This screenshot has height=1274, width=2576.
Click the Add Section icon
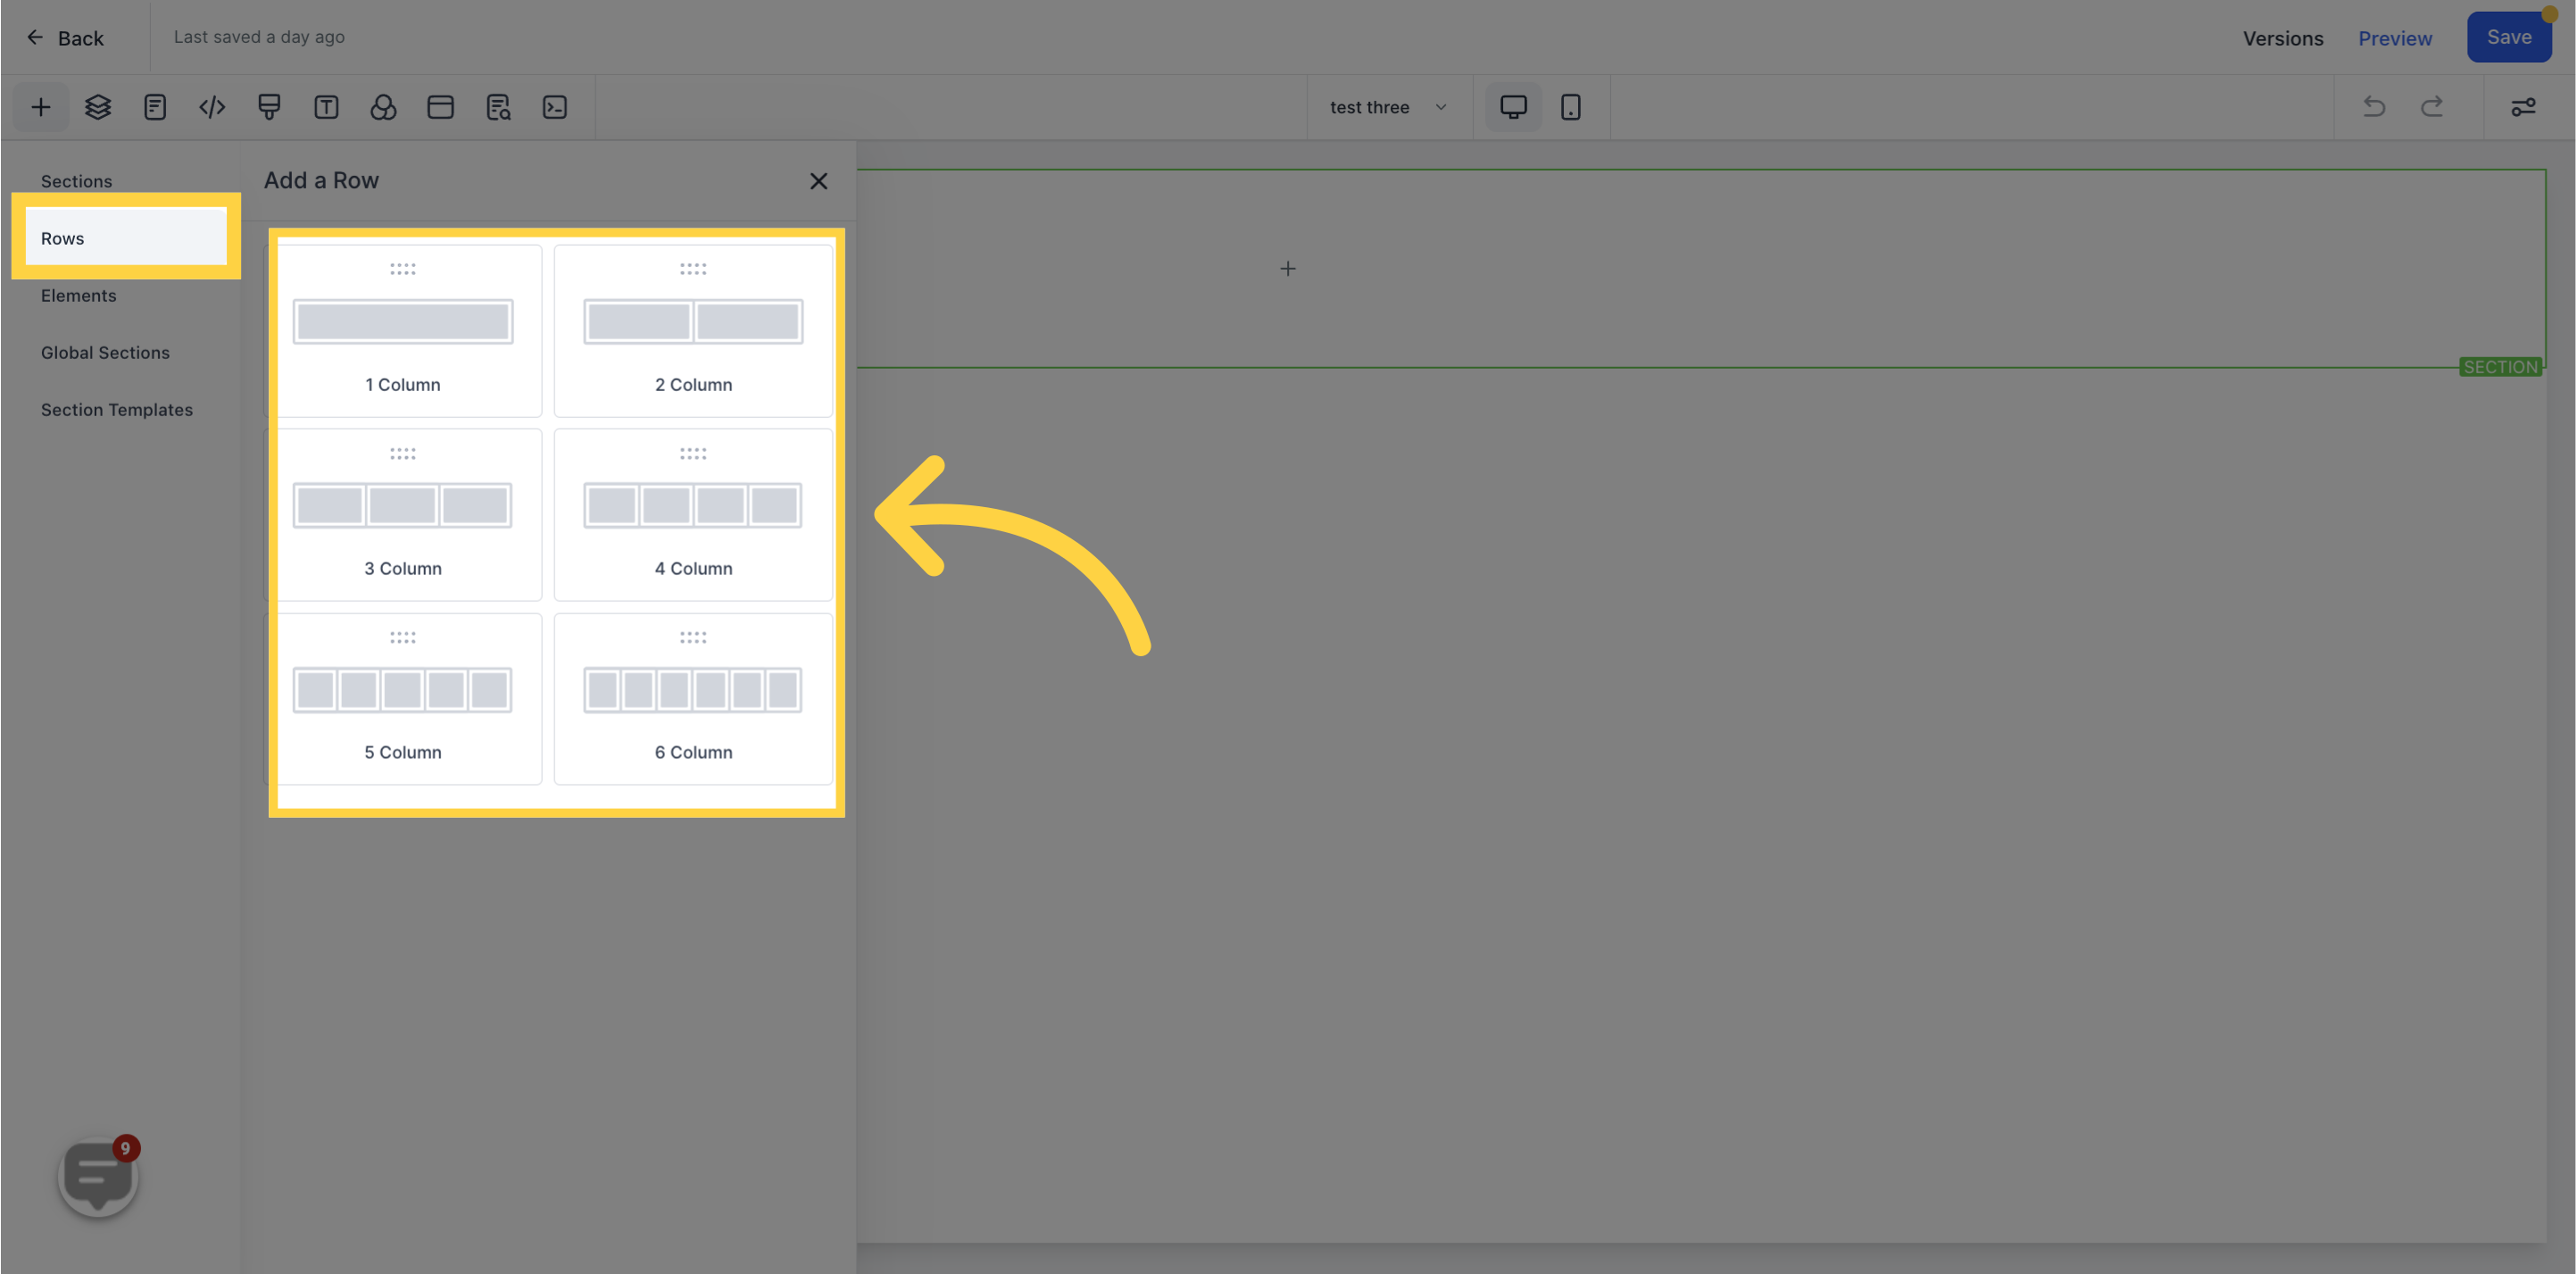click(39, 107)
